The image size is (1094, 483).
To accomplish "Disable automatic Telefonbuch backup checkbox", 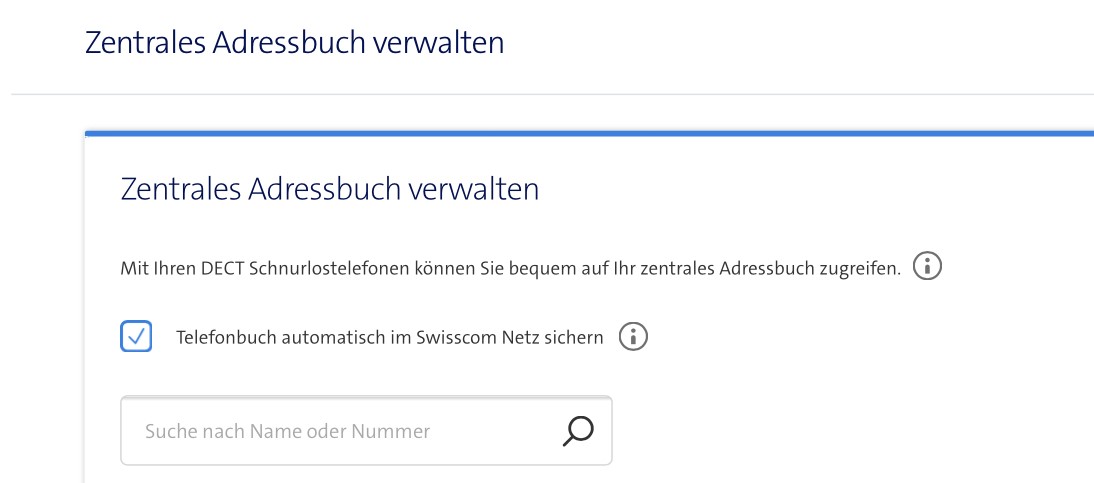I will (136, 338).
